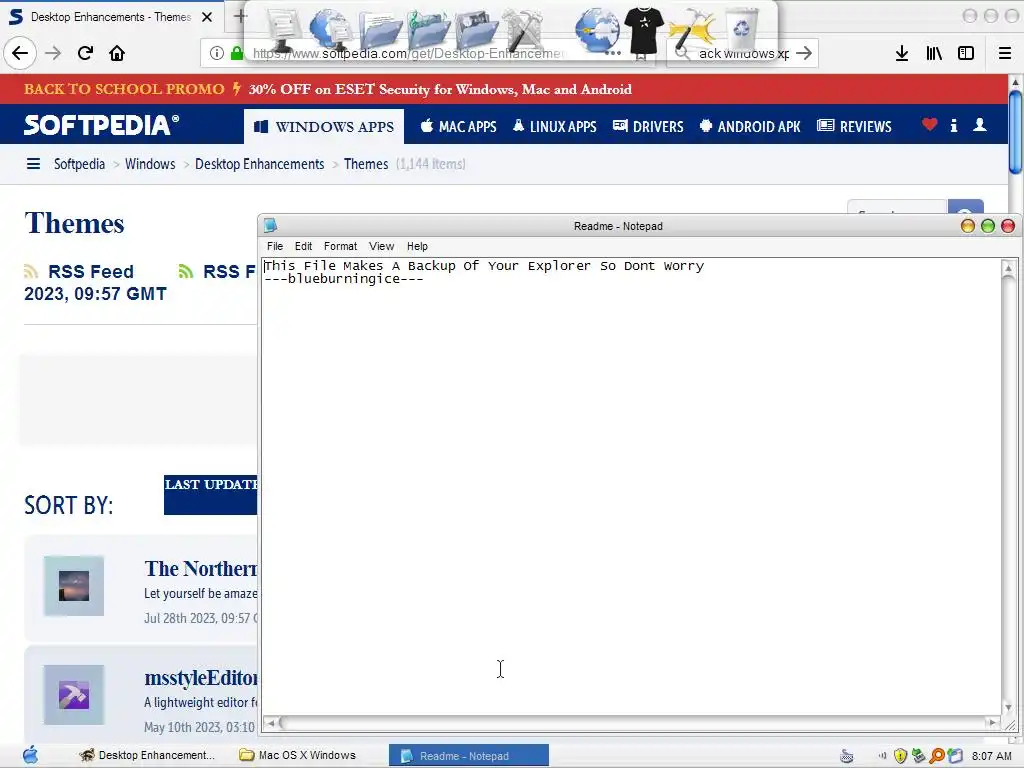Click the Notepad vertical scrollbar down arrow

pos(1008,707)
